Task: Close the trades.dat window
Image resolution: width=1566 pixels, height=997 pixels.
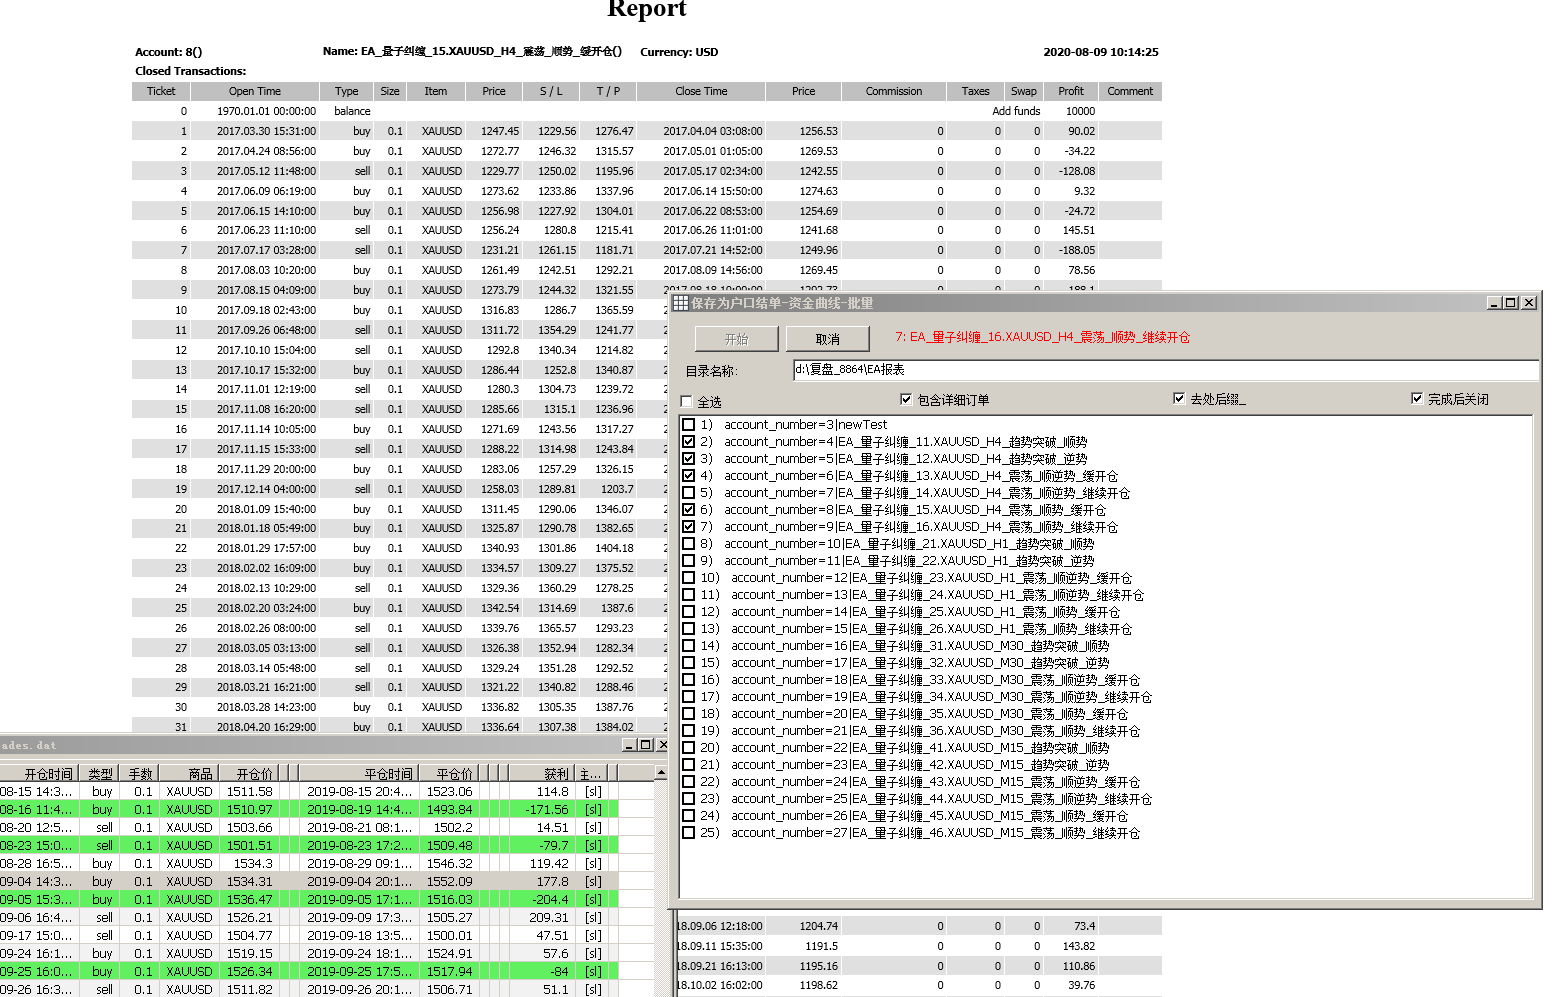Action: tap(662, 745)
